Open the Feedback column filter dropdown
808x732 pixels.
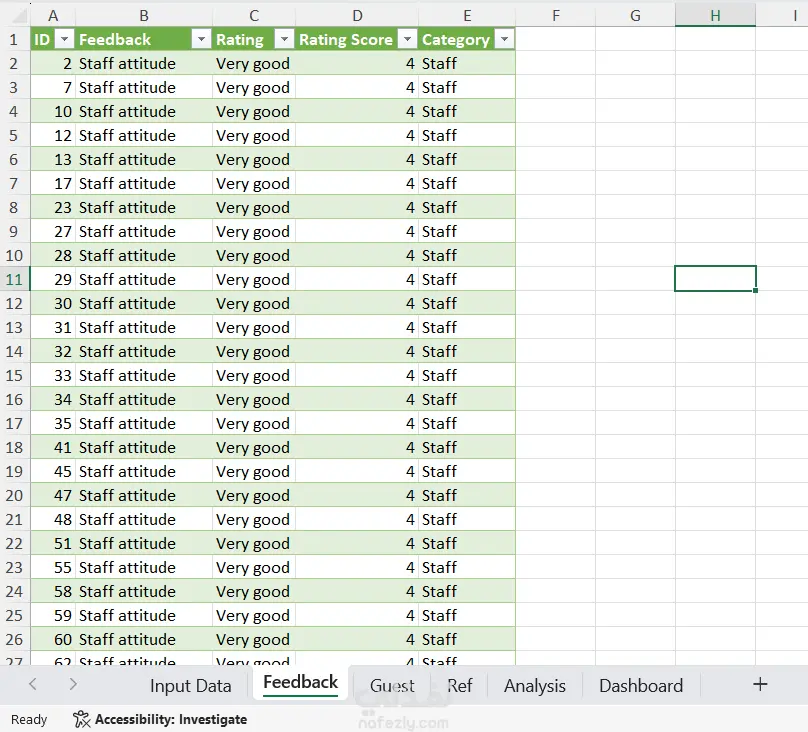[201, 39]
